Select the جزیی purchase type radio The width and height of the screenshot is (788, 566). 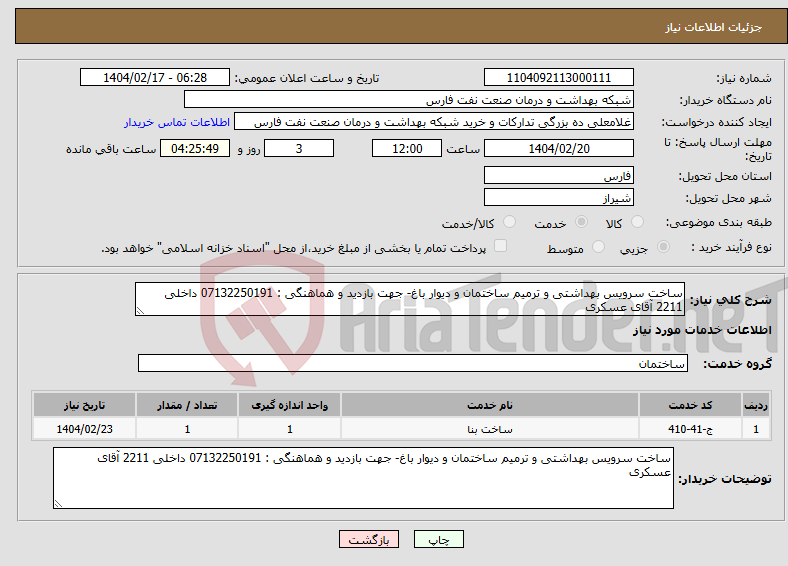663,247
